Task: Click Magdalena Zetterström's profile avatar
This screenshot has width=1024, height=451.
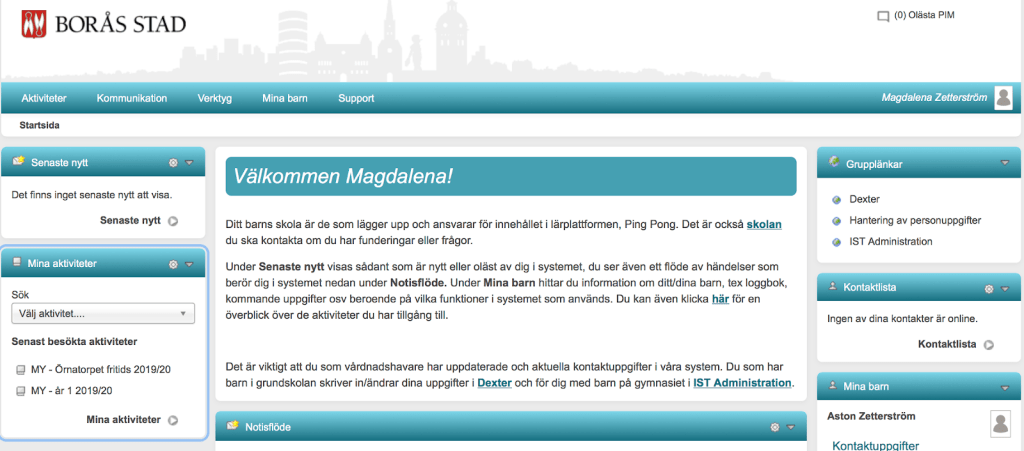Action: click(1003, 97)
